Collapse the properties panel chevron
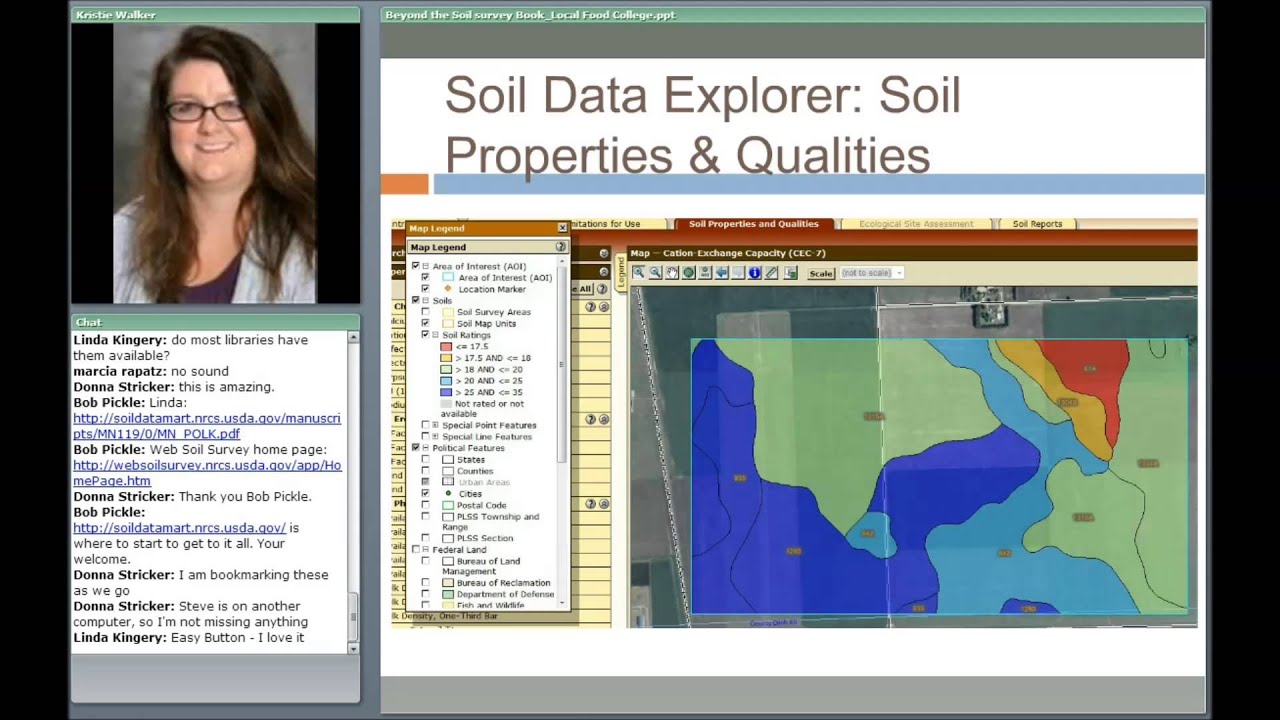The height and width of the screenshot is (720, 1280). click(x=604, y=271)
